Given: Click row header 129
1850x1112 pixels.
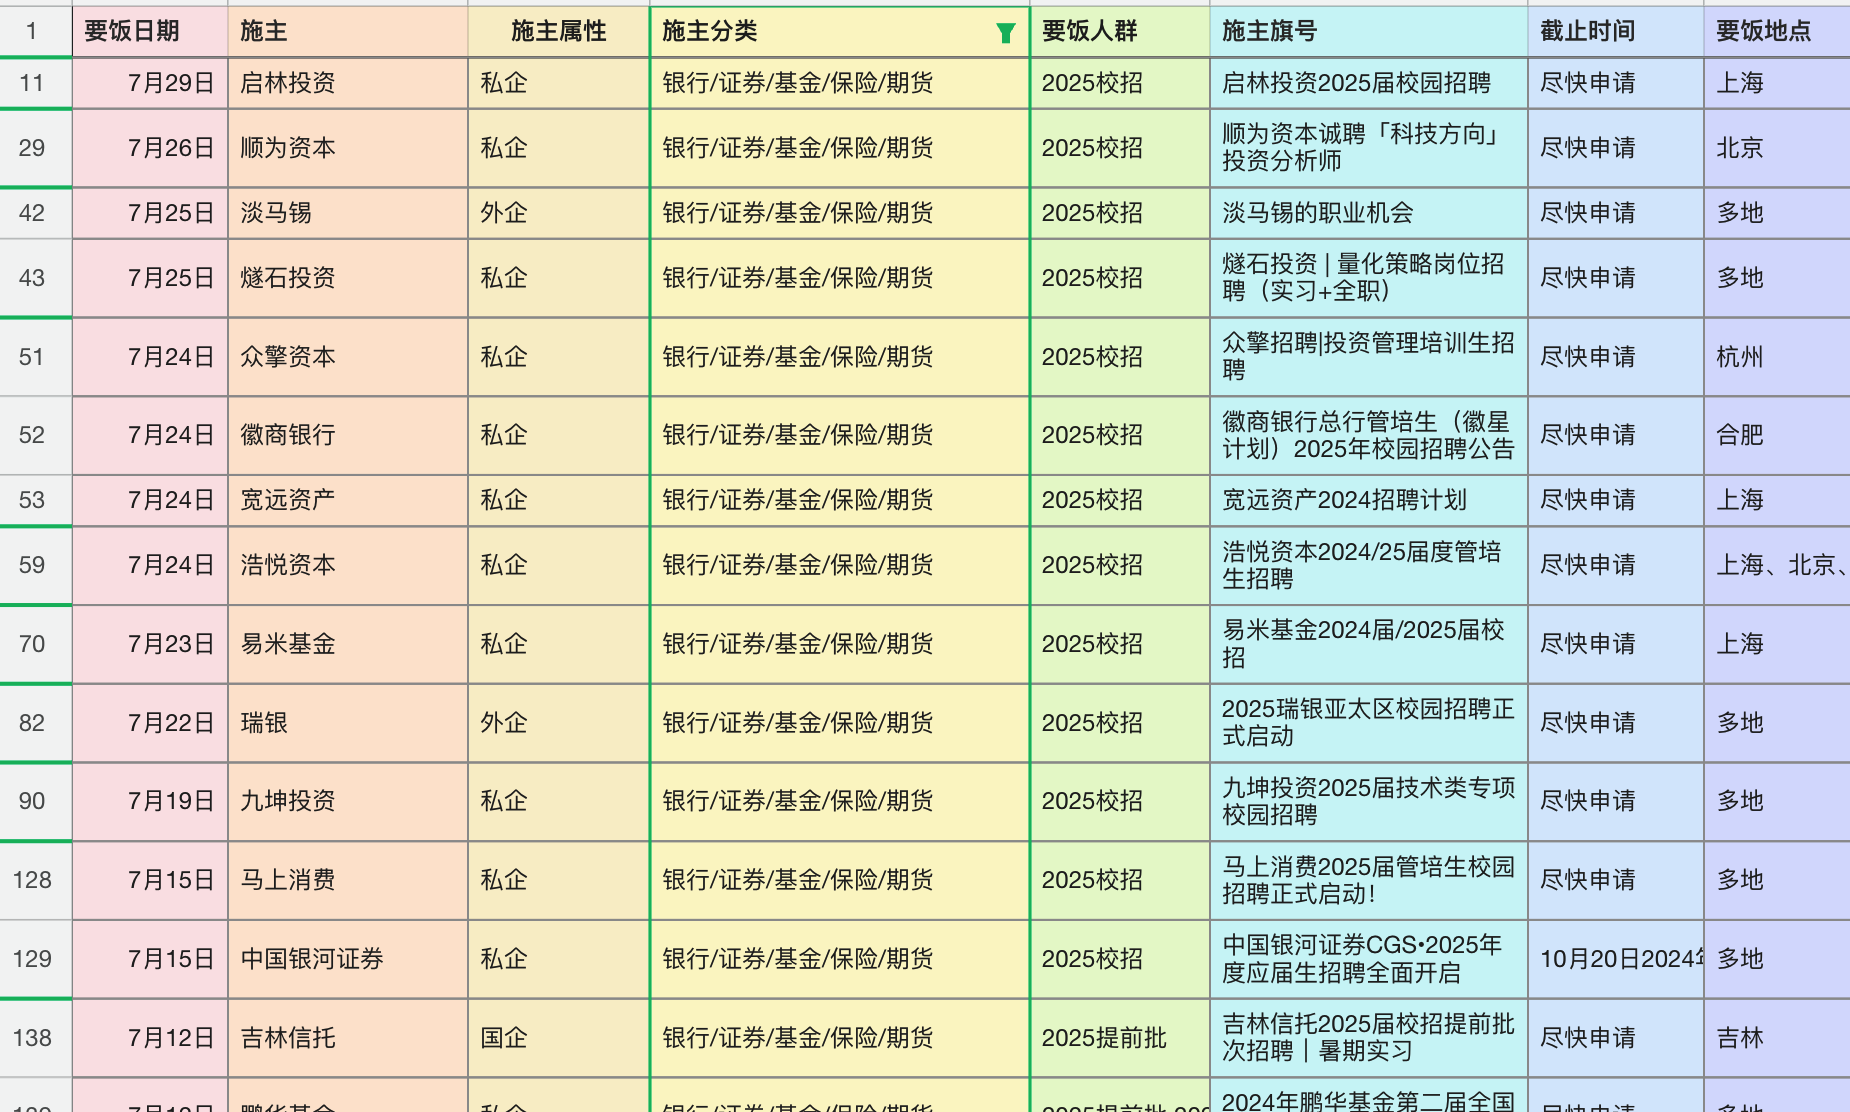Looking at the screenshot, I should click(x=32, y=959).
